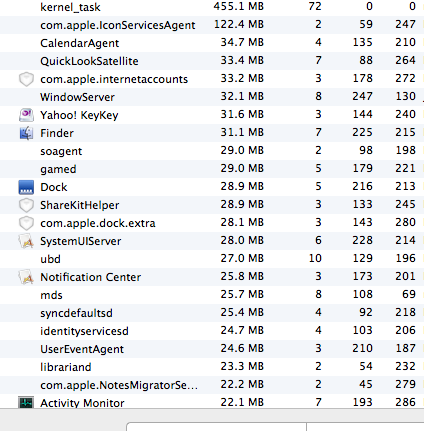424x431 pixels.
Task: Click the ports value 210 for UserEventAgent
Action: pyautogui.click(x=362, y=348)
